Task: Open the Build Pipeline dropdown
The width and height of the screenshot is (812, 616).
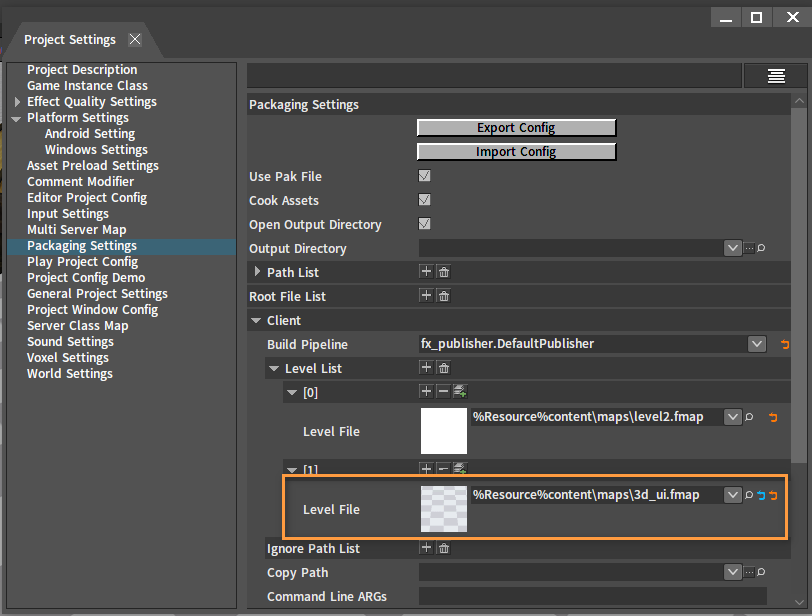Action: tap(757, 344)
